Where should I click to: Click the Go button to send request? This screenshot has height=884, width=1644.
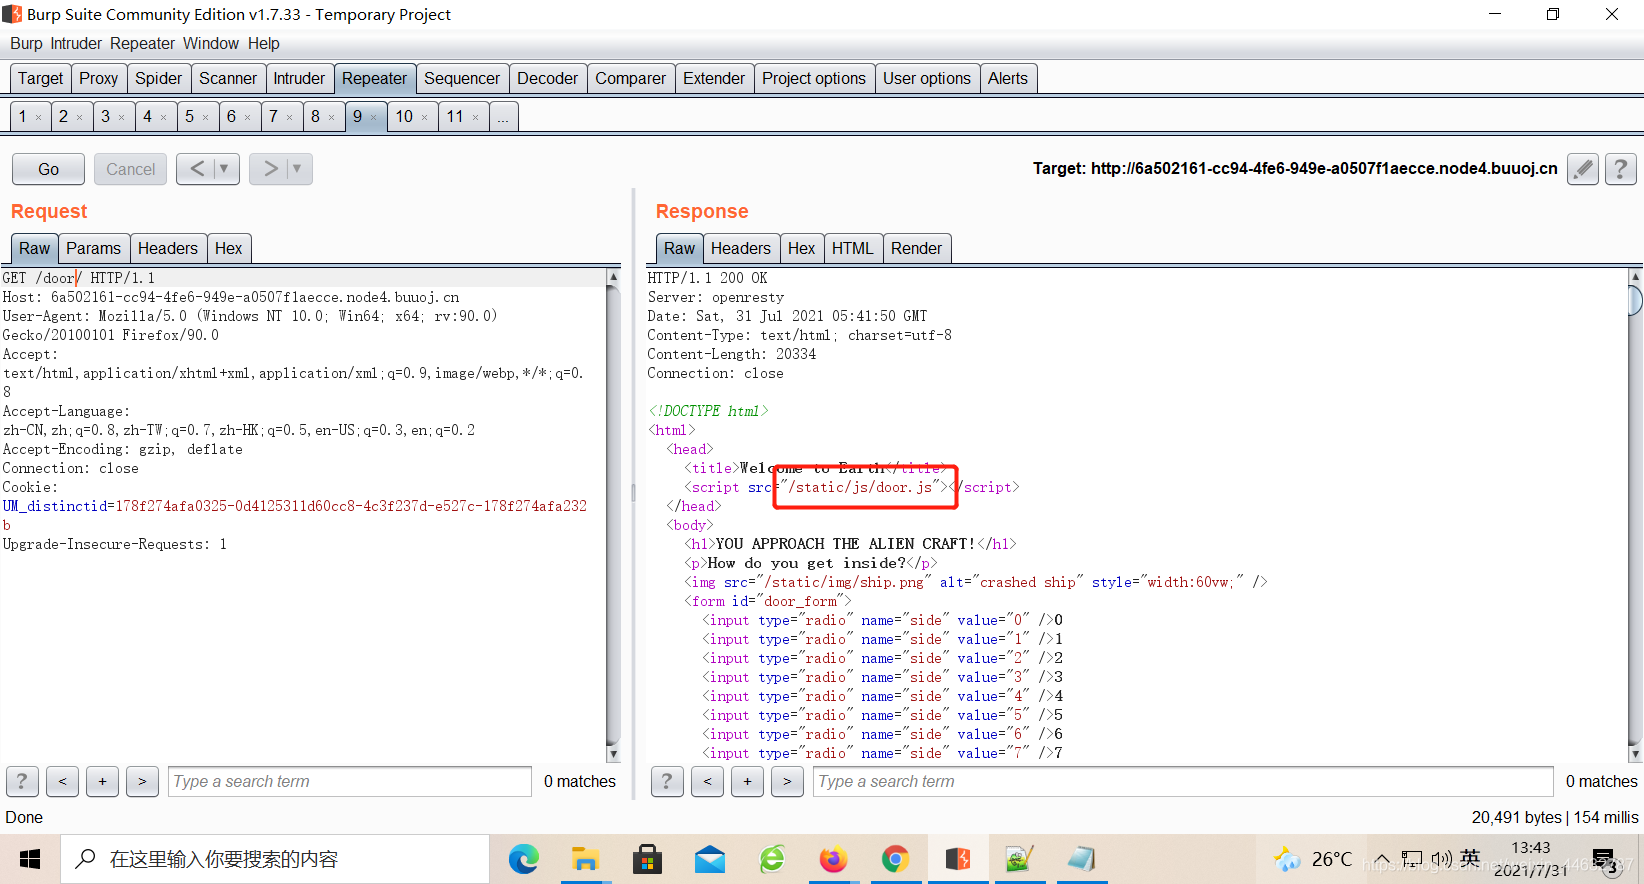coord(48,169)
